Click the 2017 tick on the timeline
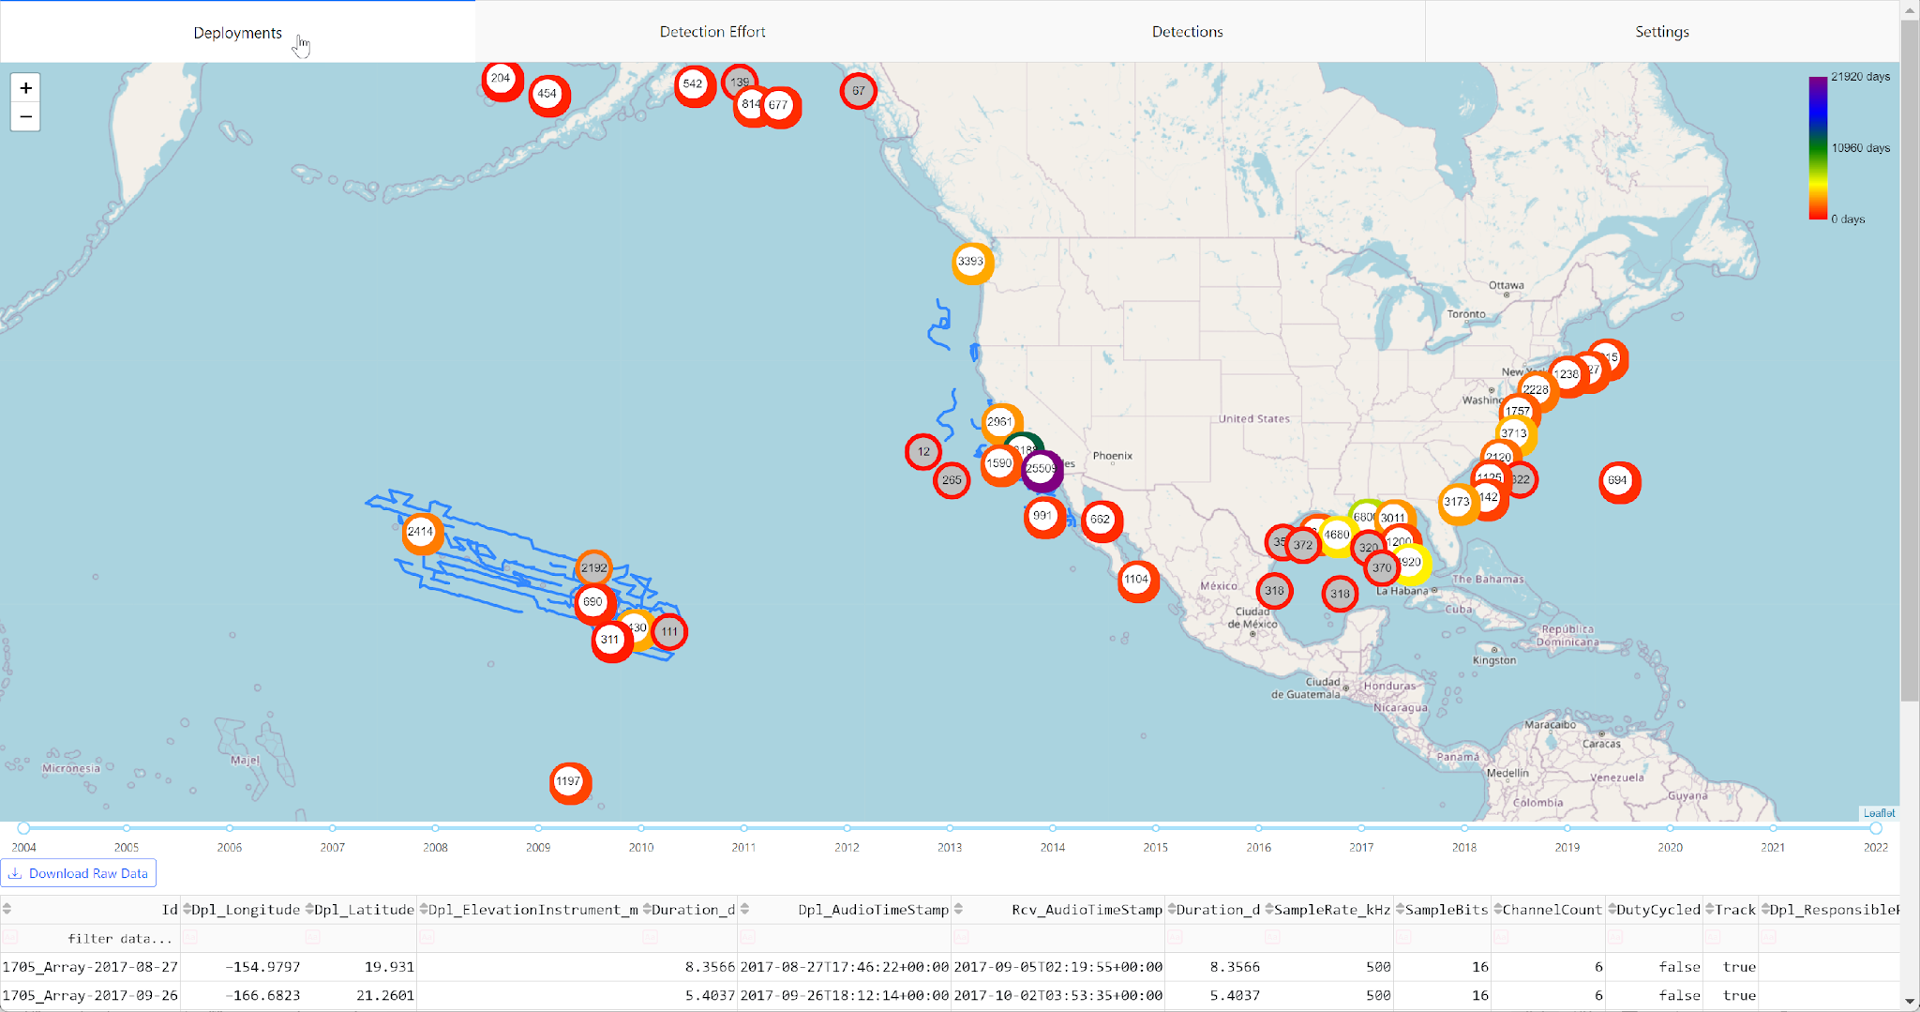The height and width of the screenshot is (1012, 1920). click(x=1361, y=828)
